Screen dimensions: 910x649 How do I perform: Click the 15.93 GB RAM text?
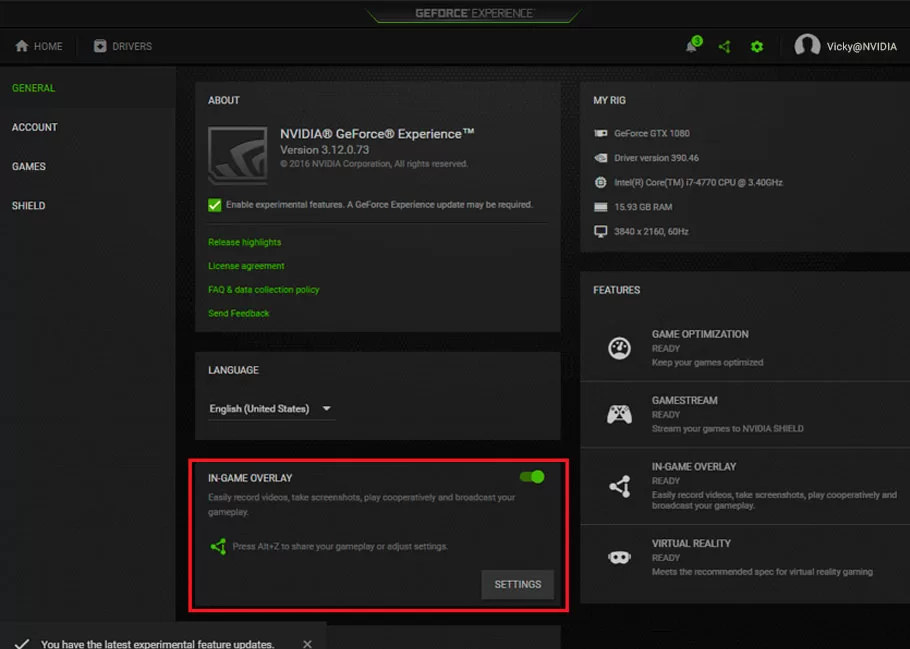pos(643,207)
